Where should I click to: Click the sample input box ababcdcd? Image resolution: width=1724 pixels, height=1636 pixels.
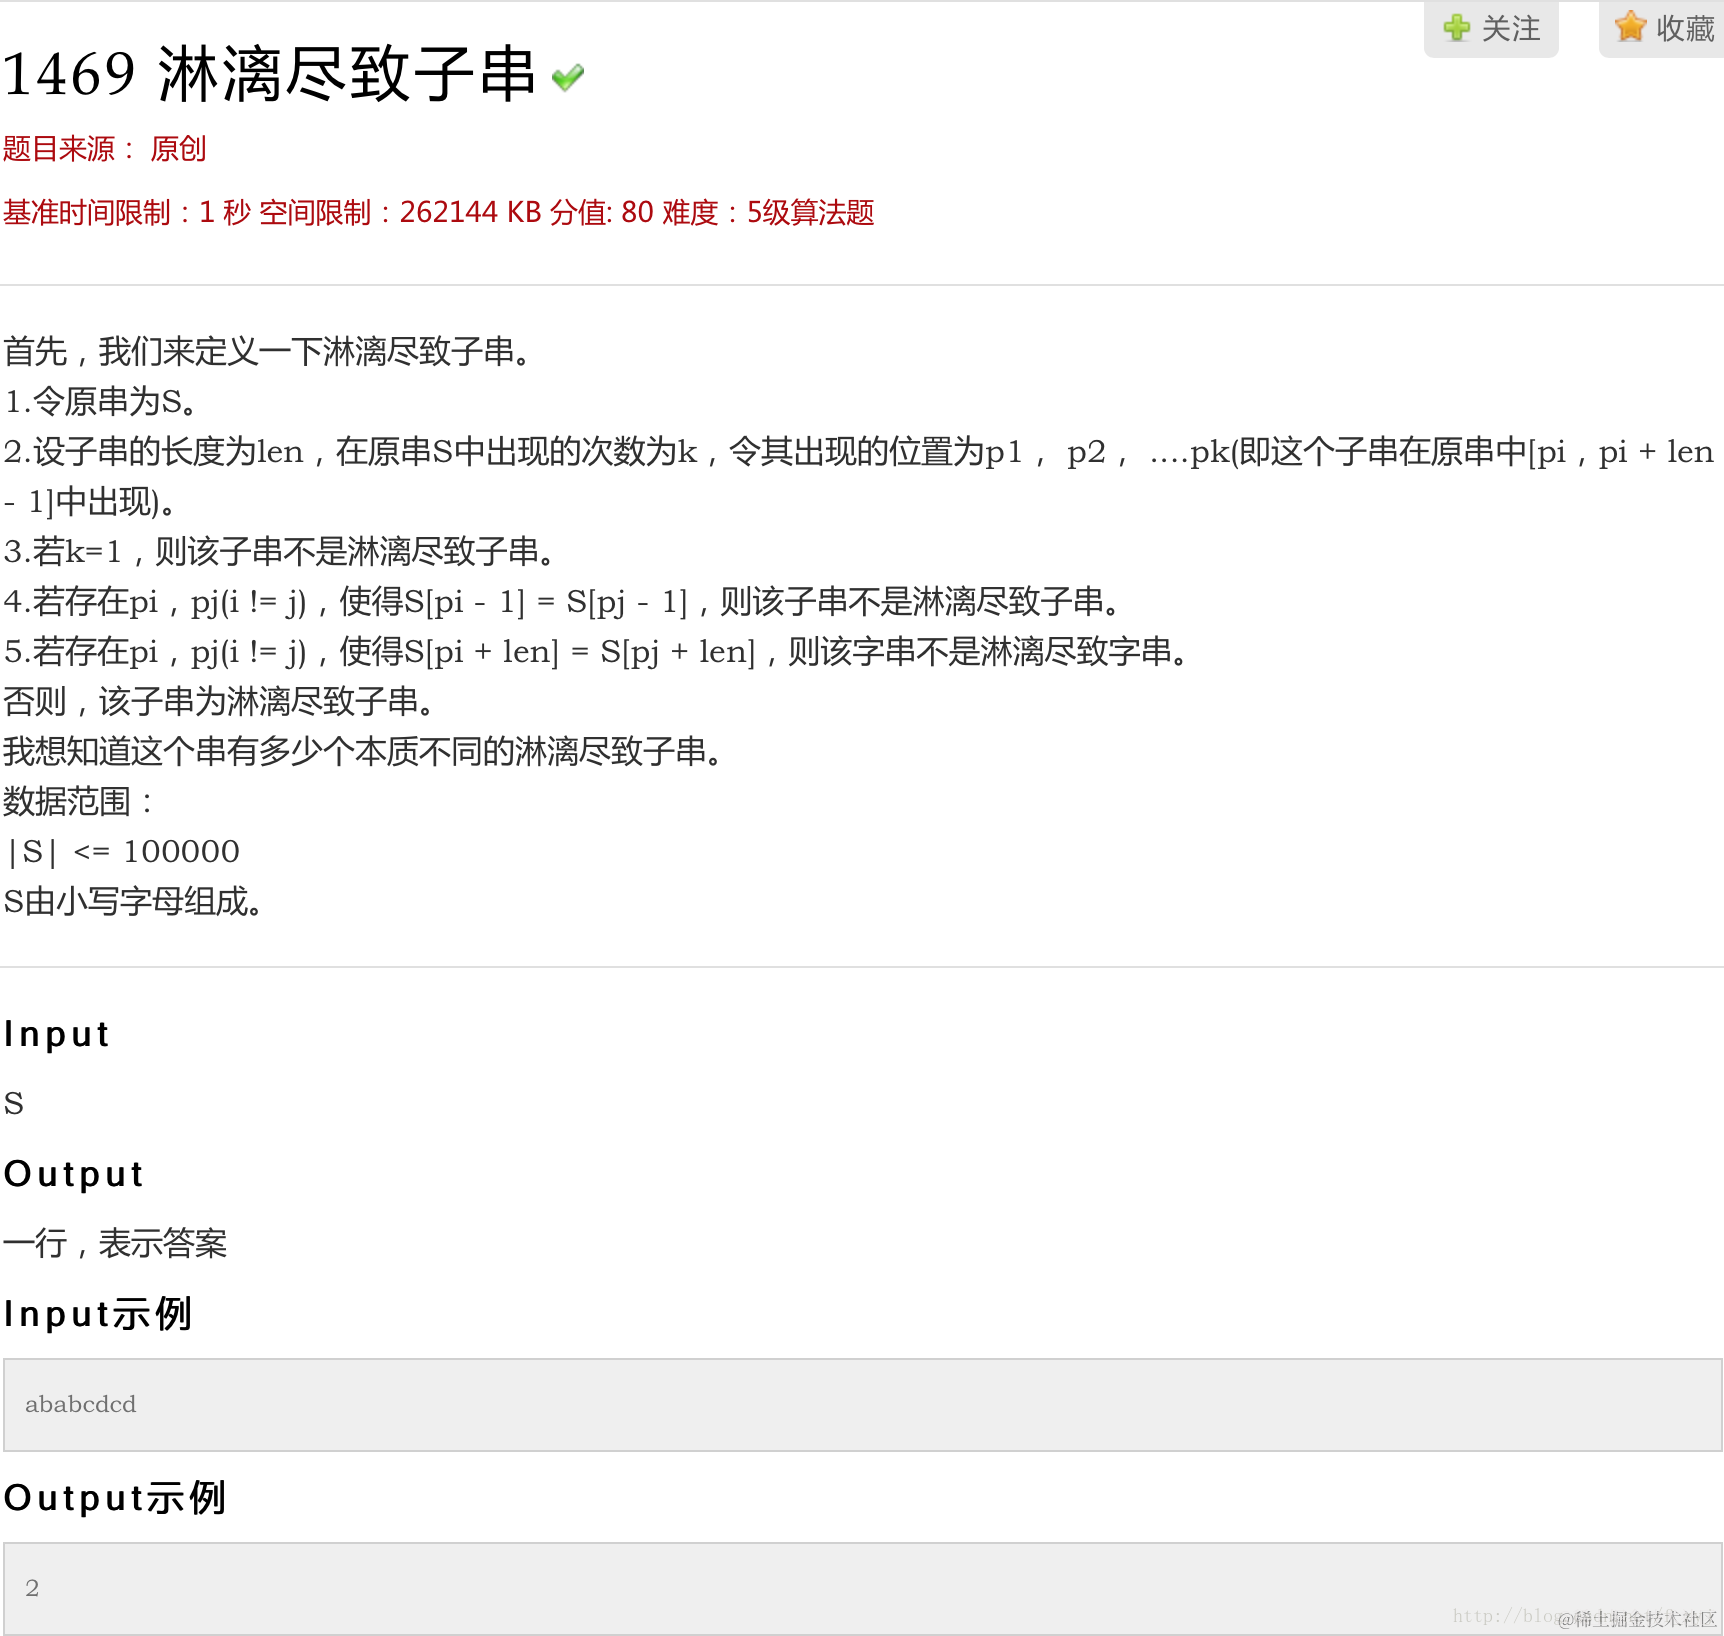point(862,1404)
